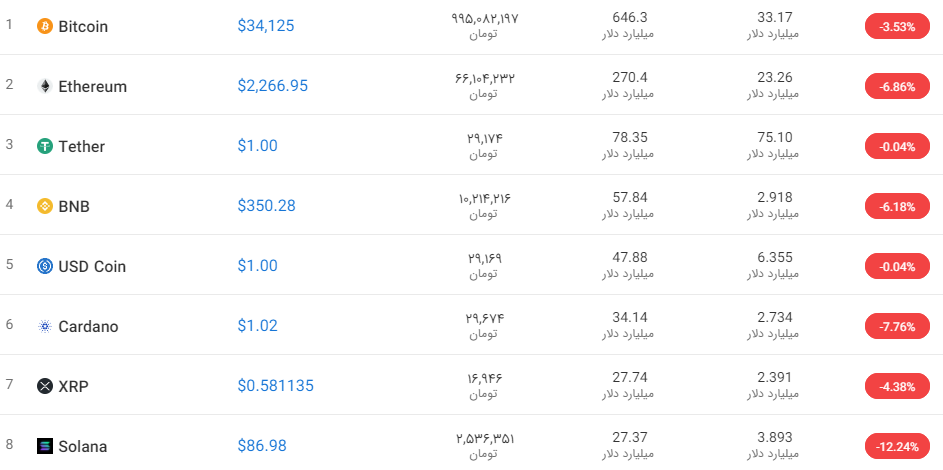Click the -3.53% change badge
Viewport: 943px width, 470px height.
tap(897, 26)
